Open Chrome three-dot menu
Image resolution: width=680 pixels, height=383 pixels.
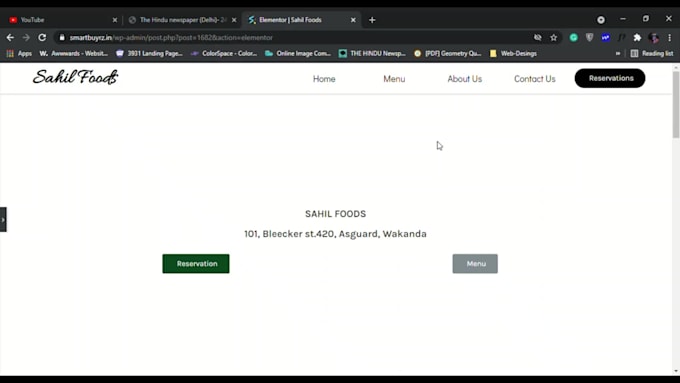click(x=670, y=38)
